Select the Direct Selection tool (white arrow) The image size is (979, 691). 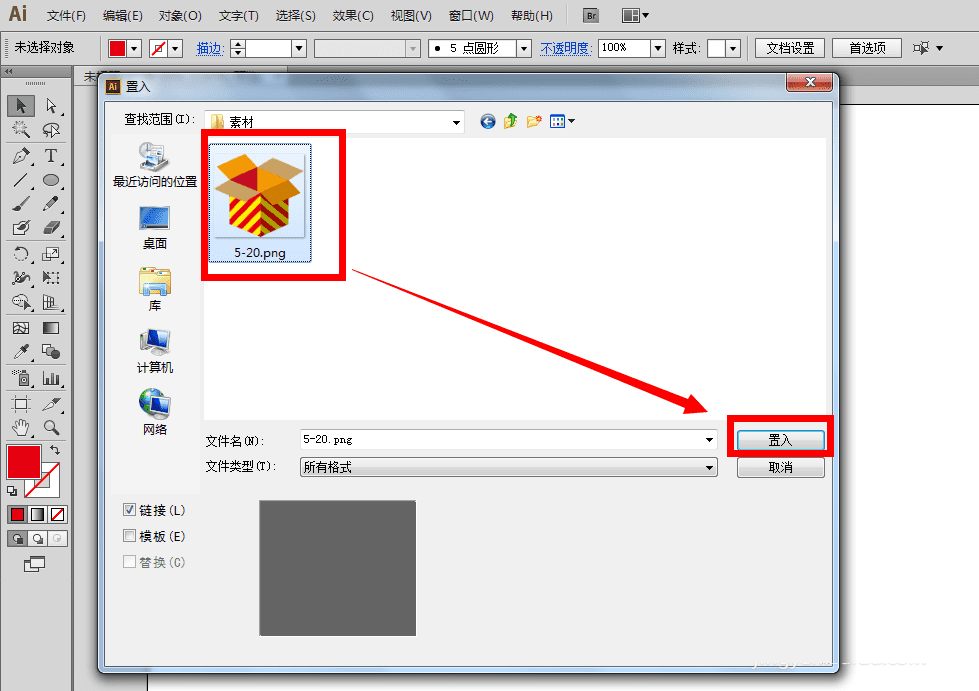[x=51, y=105]
